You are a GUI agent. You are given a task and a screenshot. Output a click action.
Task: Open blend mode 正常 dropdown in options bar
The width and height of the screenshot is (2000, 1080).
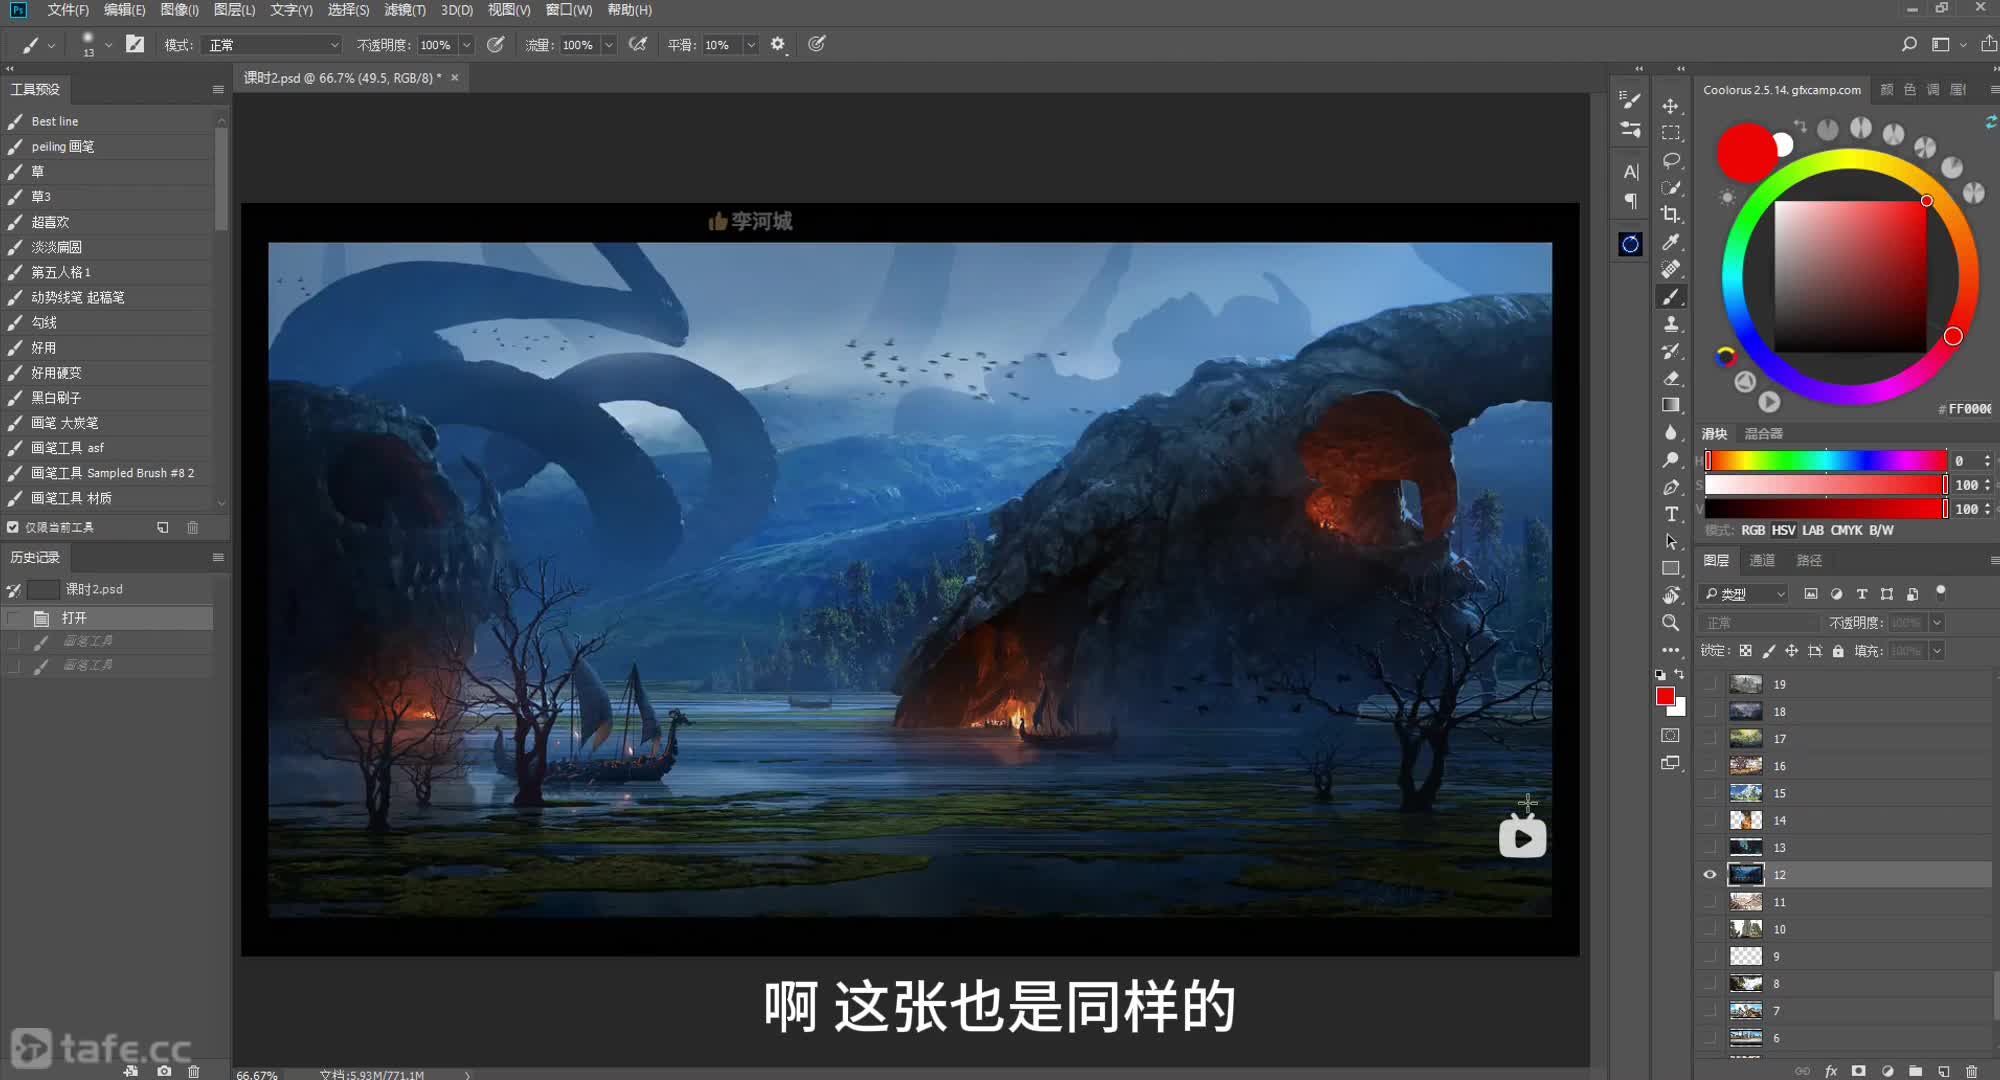tap(272, 45)
